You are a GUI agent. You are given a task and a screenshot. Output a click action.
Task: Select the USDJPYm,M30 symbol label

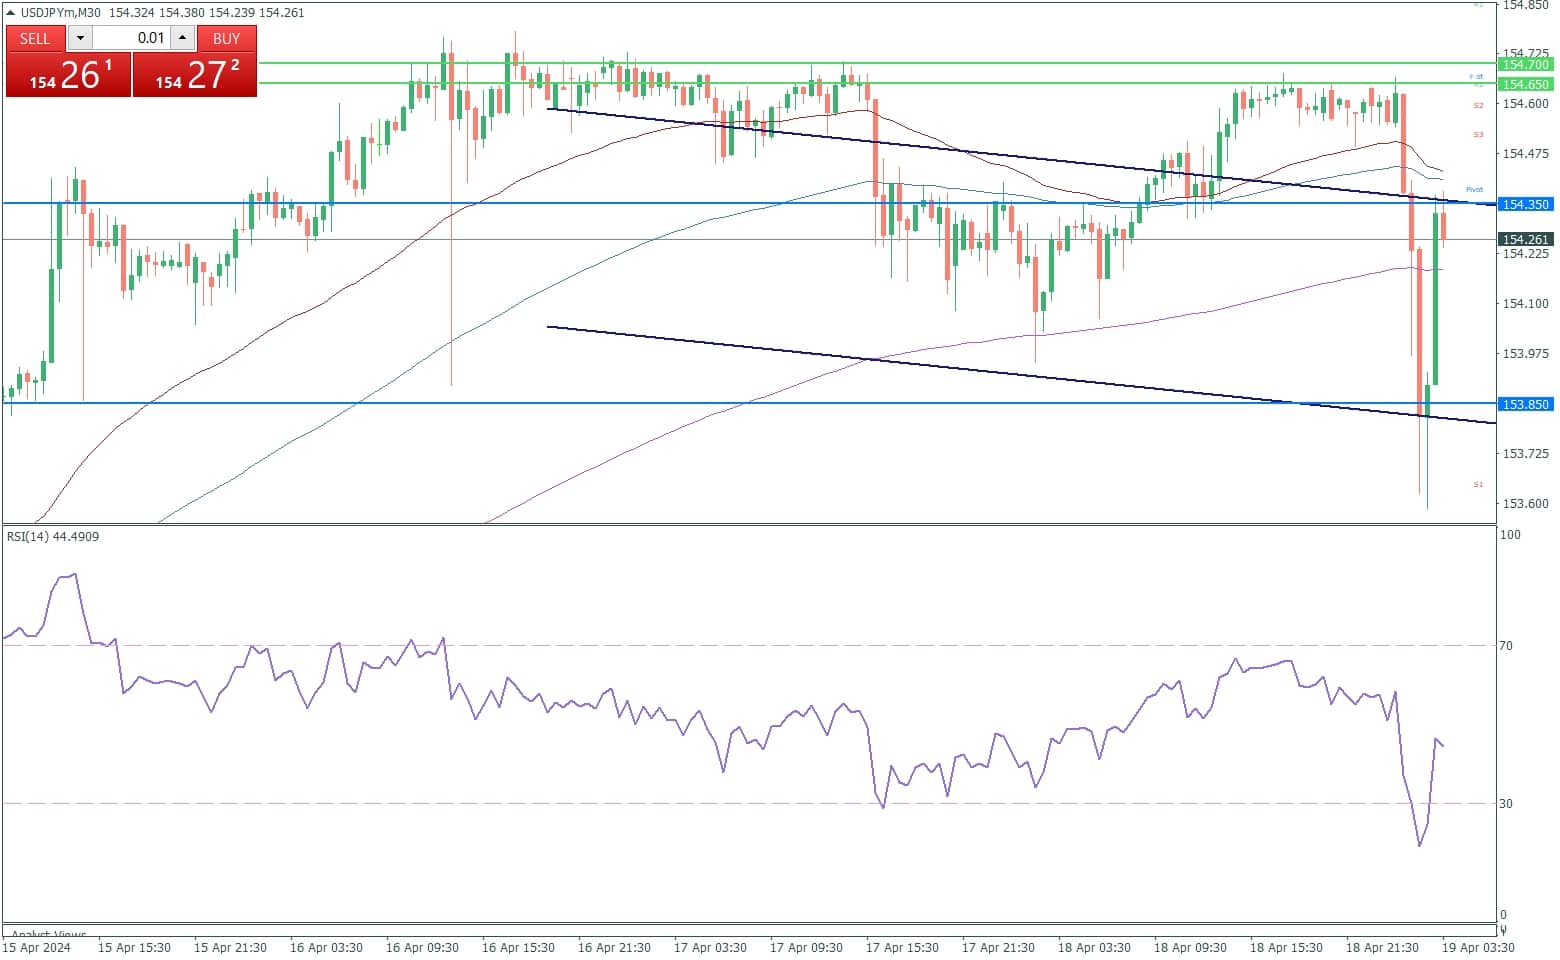click(61, 12)
